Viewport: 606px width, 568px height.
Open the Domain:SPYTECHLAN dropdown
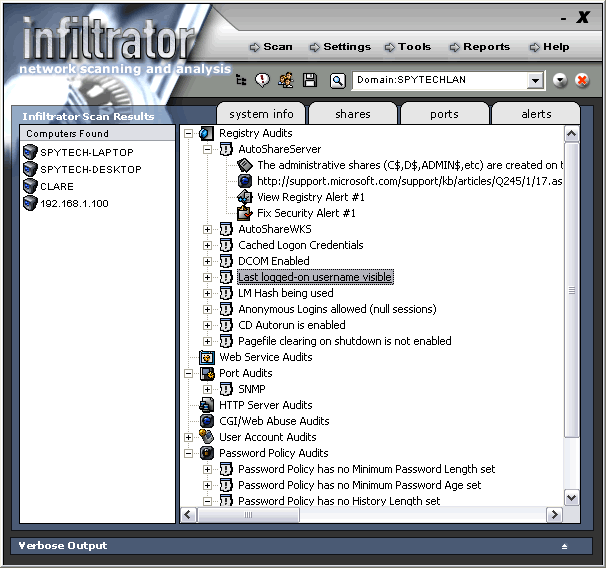coord(535,81)
